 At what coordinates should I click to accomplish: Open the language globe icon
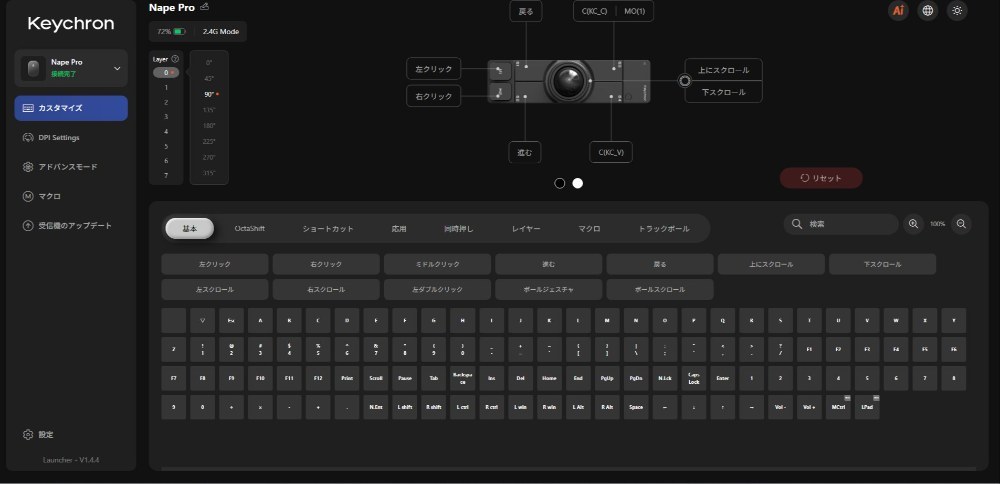927,10
